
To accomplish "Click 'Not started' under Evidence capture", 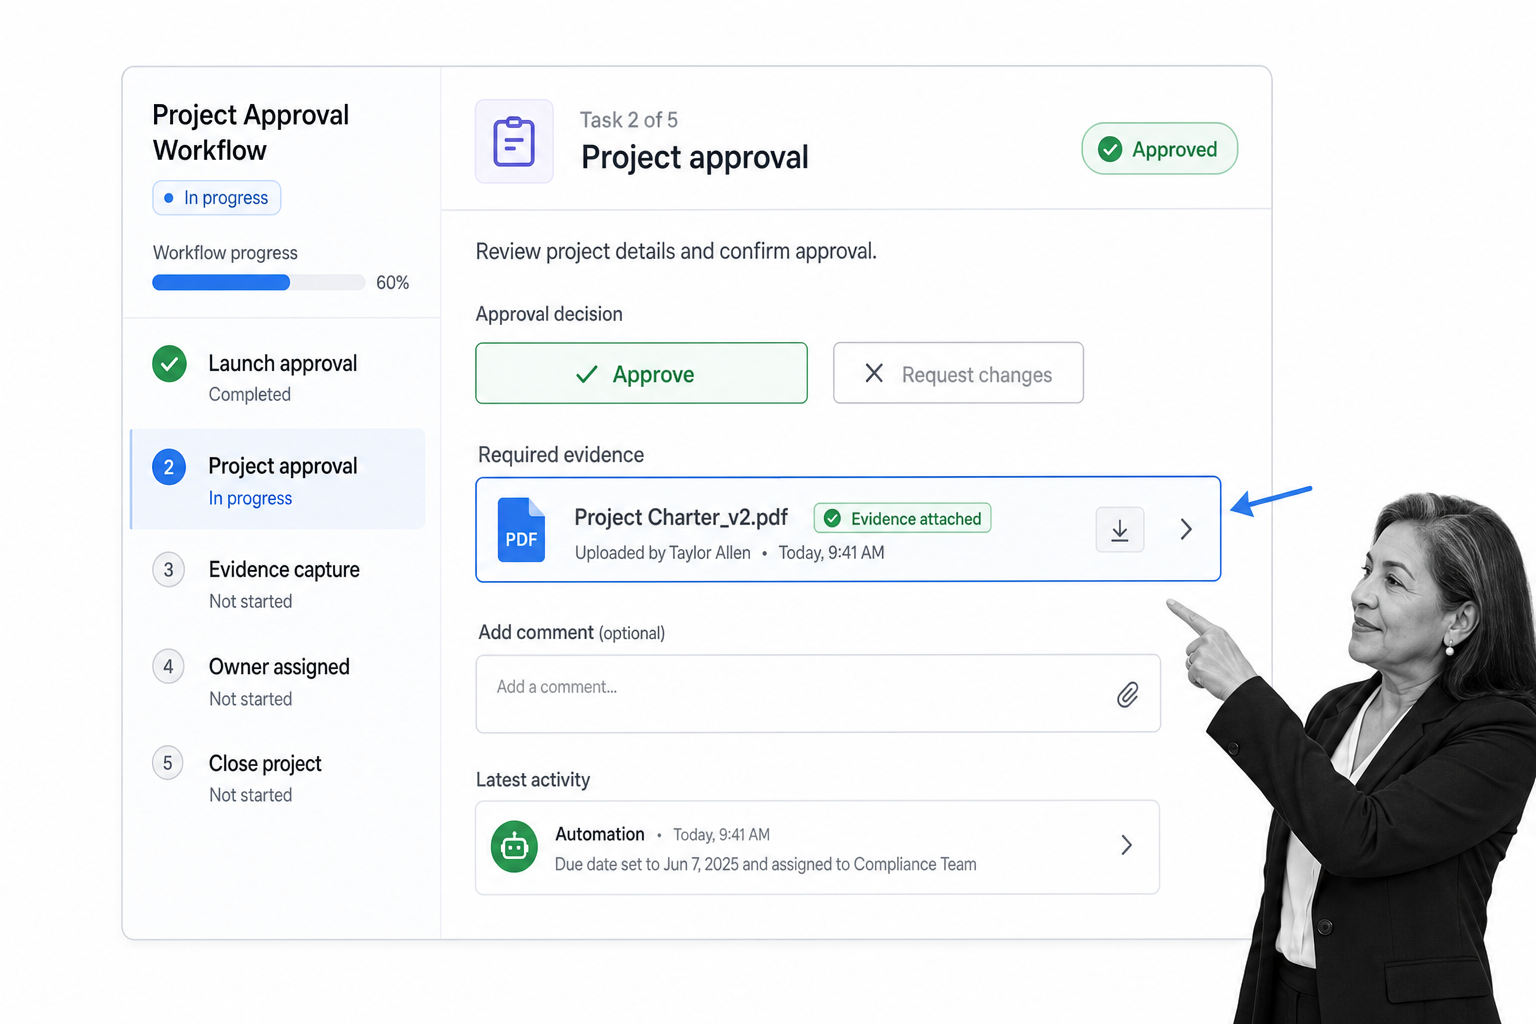I will tap(250, 602).
